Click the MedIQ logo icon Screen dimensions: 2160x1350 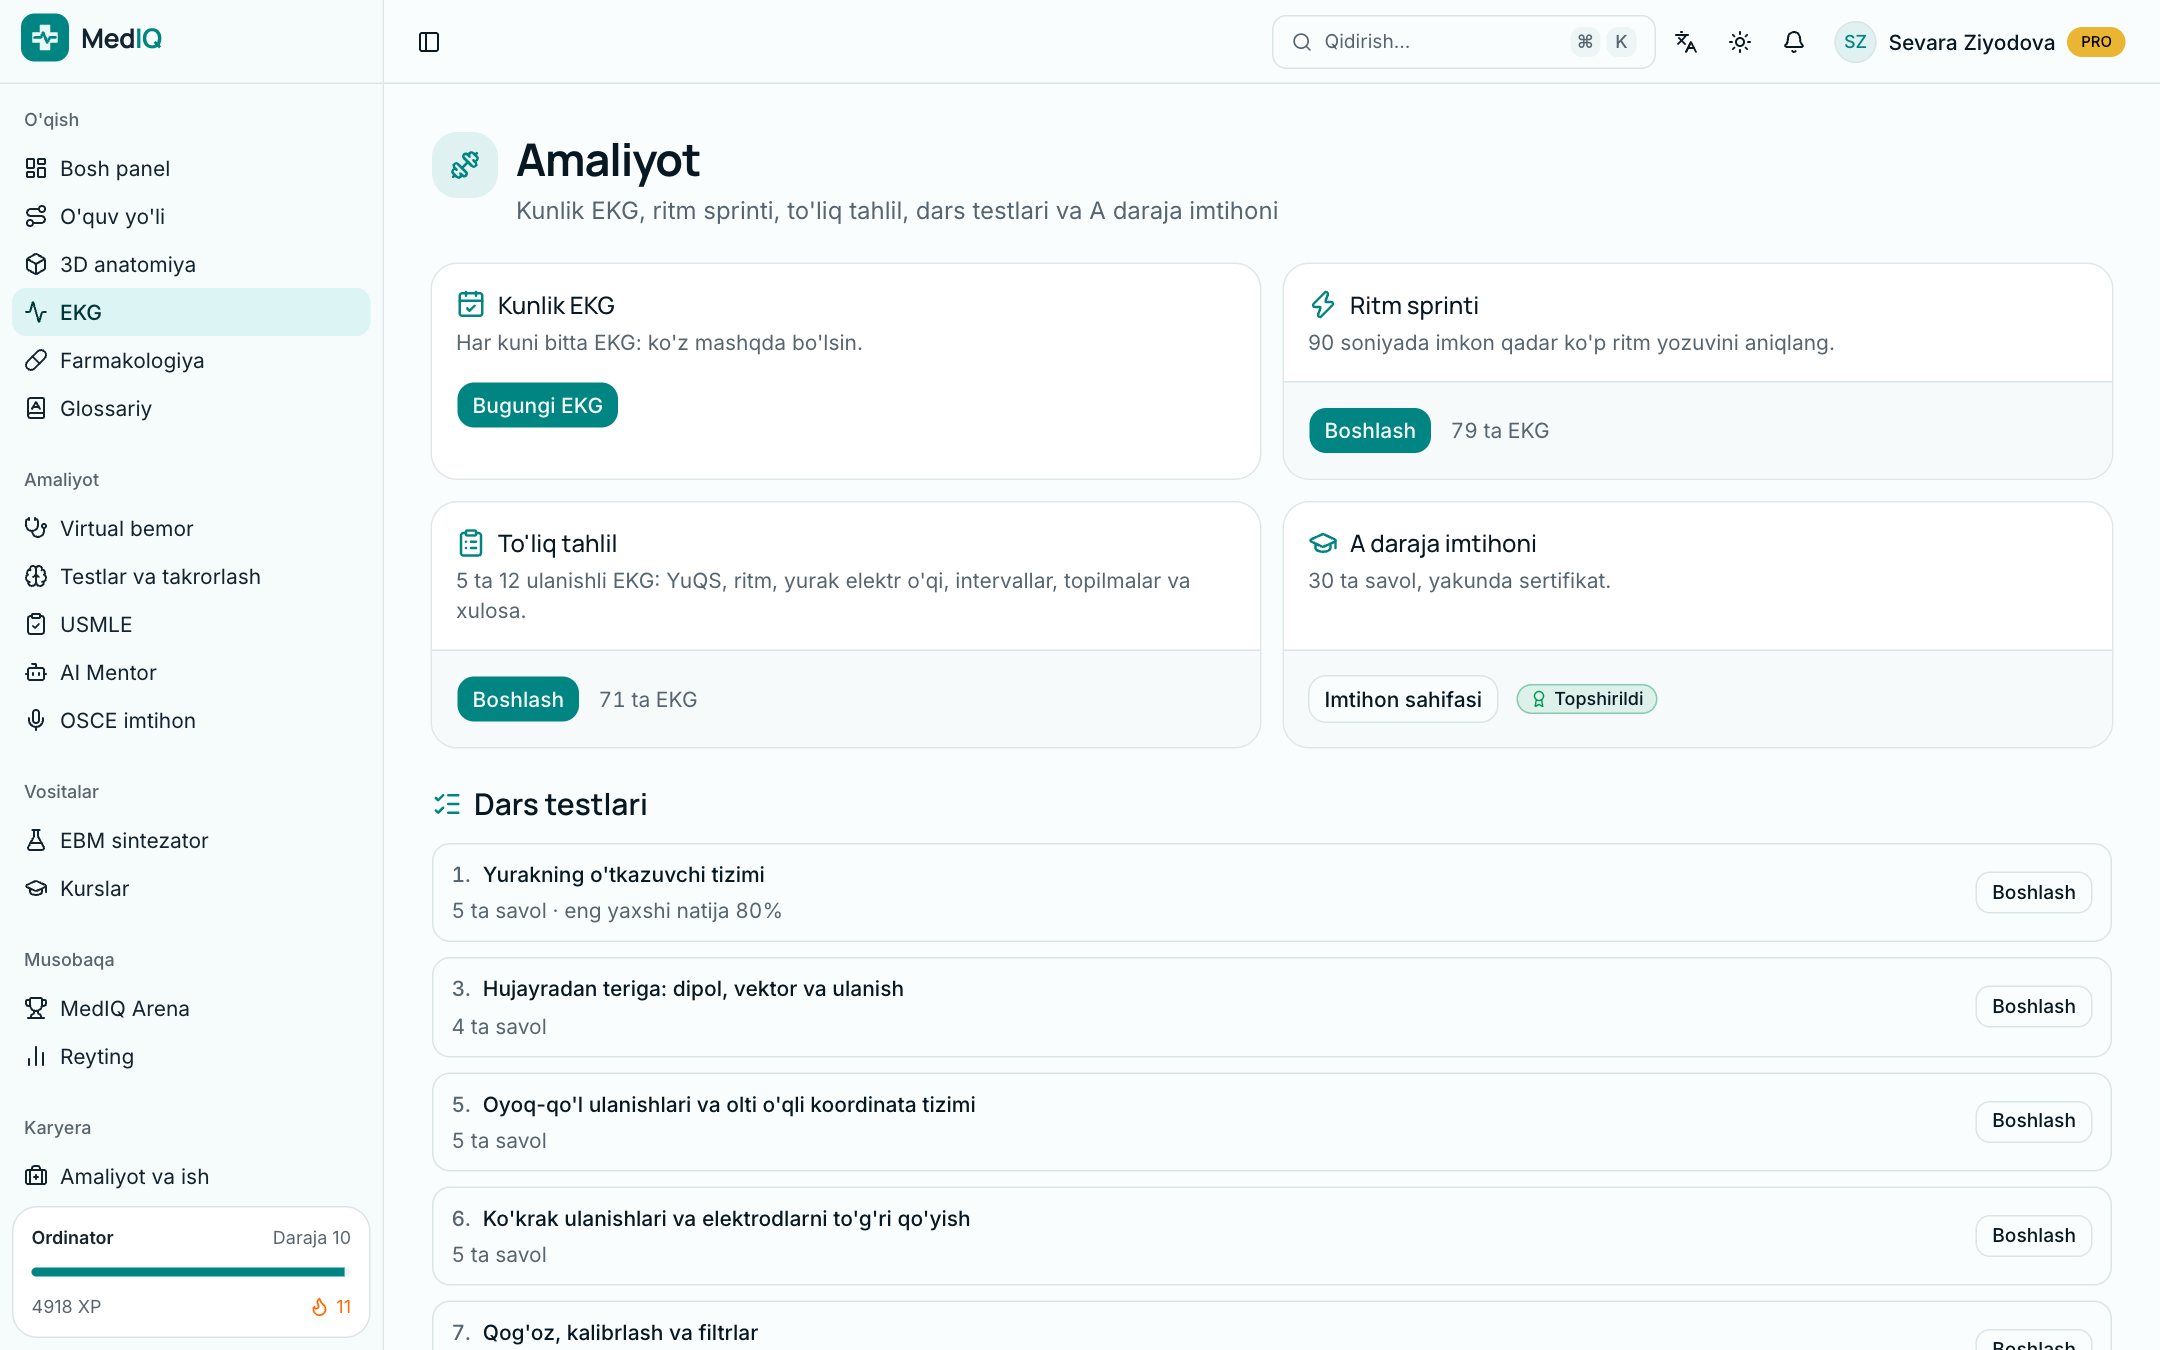[45, 38]
